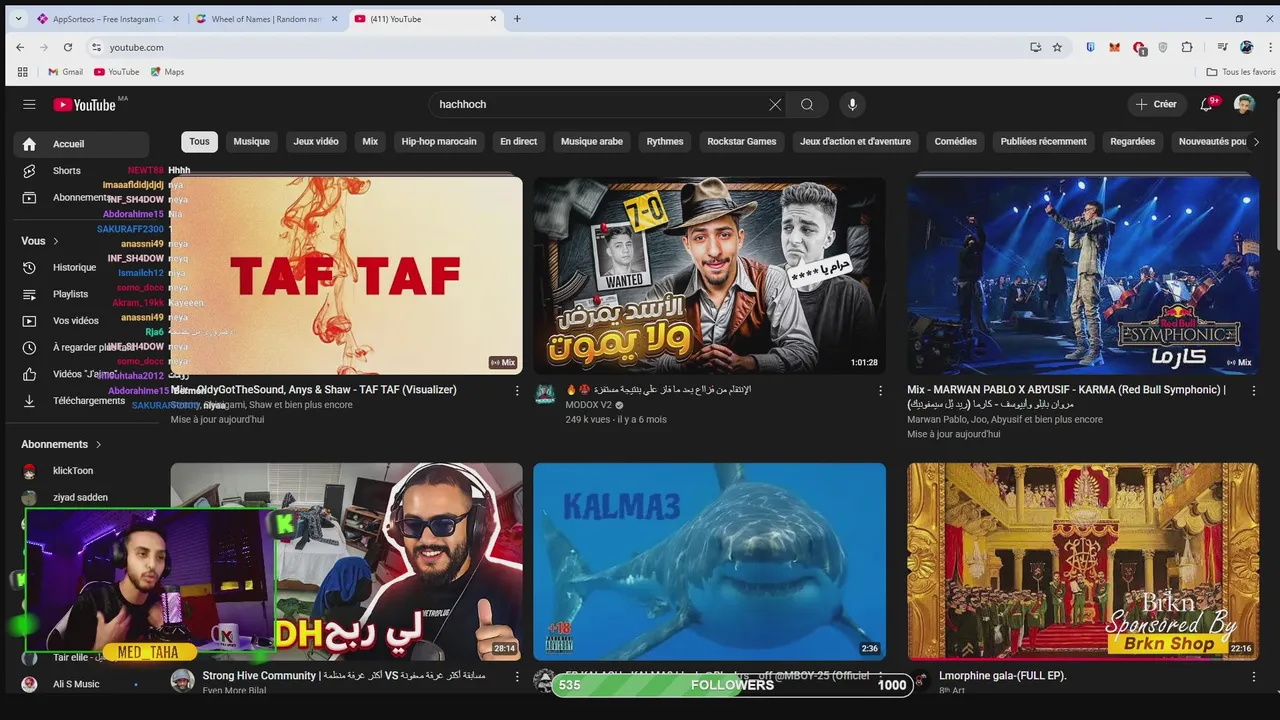Screen dimensions: 1280x720
Task: Click the install app icon in address bar
Action: coord(1035,47)
